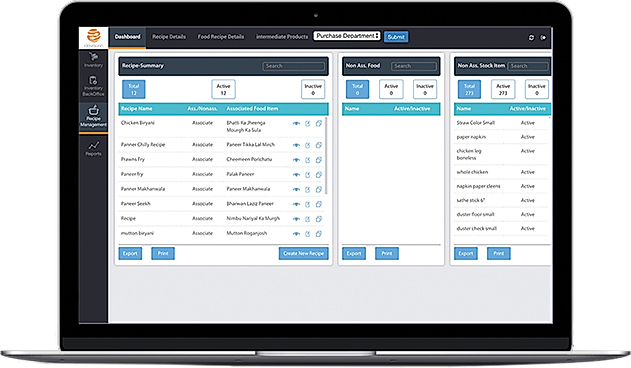Viewport: 631px width, 368px height.
Task: Click the blue Submit button
Action: 396,37
